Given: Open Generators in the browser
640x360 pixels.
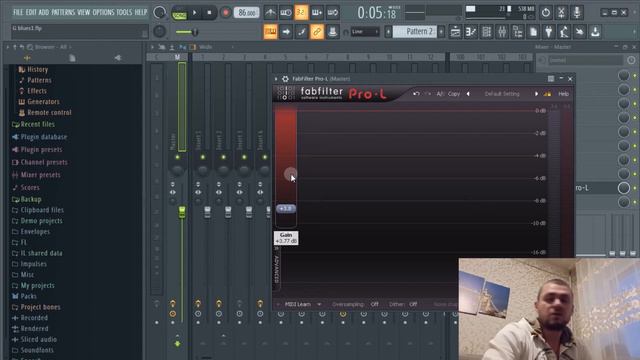Looking at the screenshot, I should [x=43, y=102].
